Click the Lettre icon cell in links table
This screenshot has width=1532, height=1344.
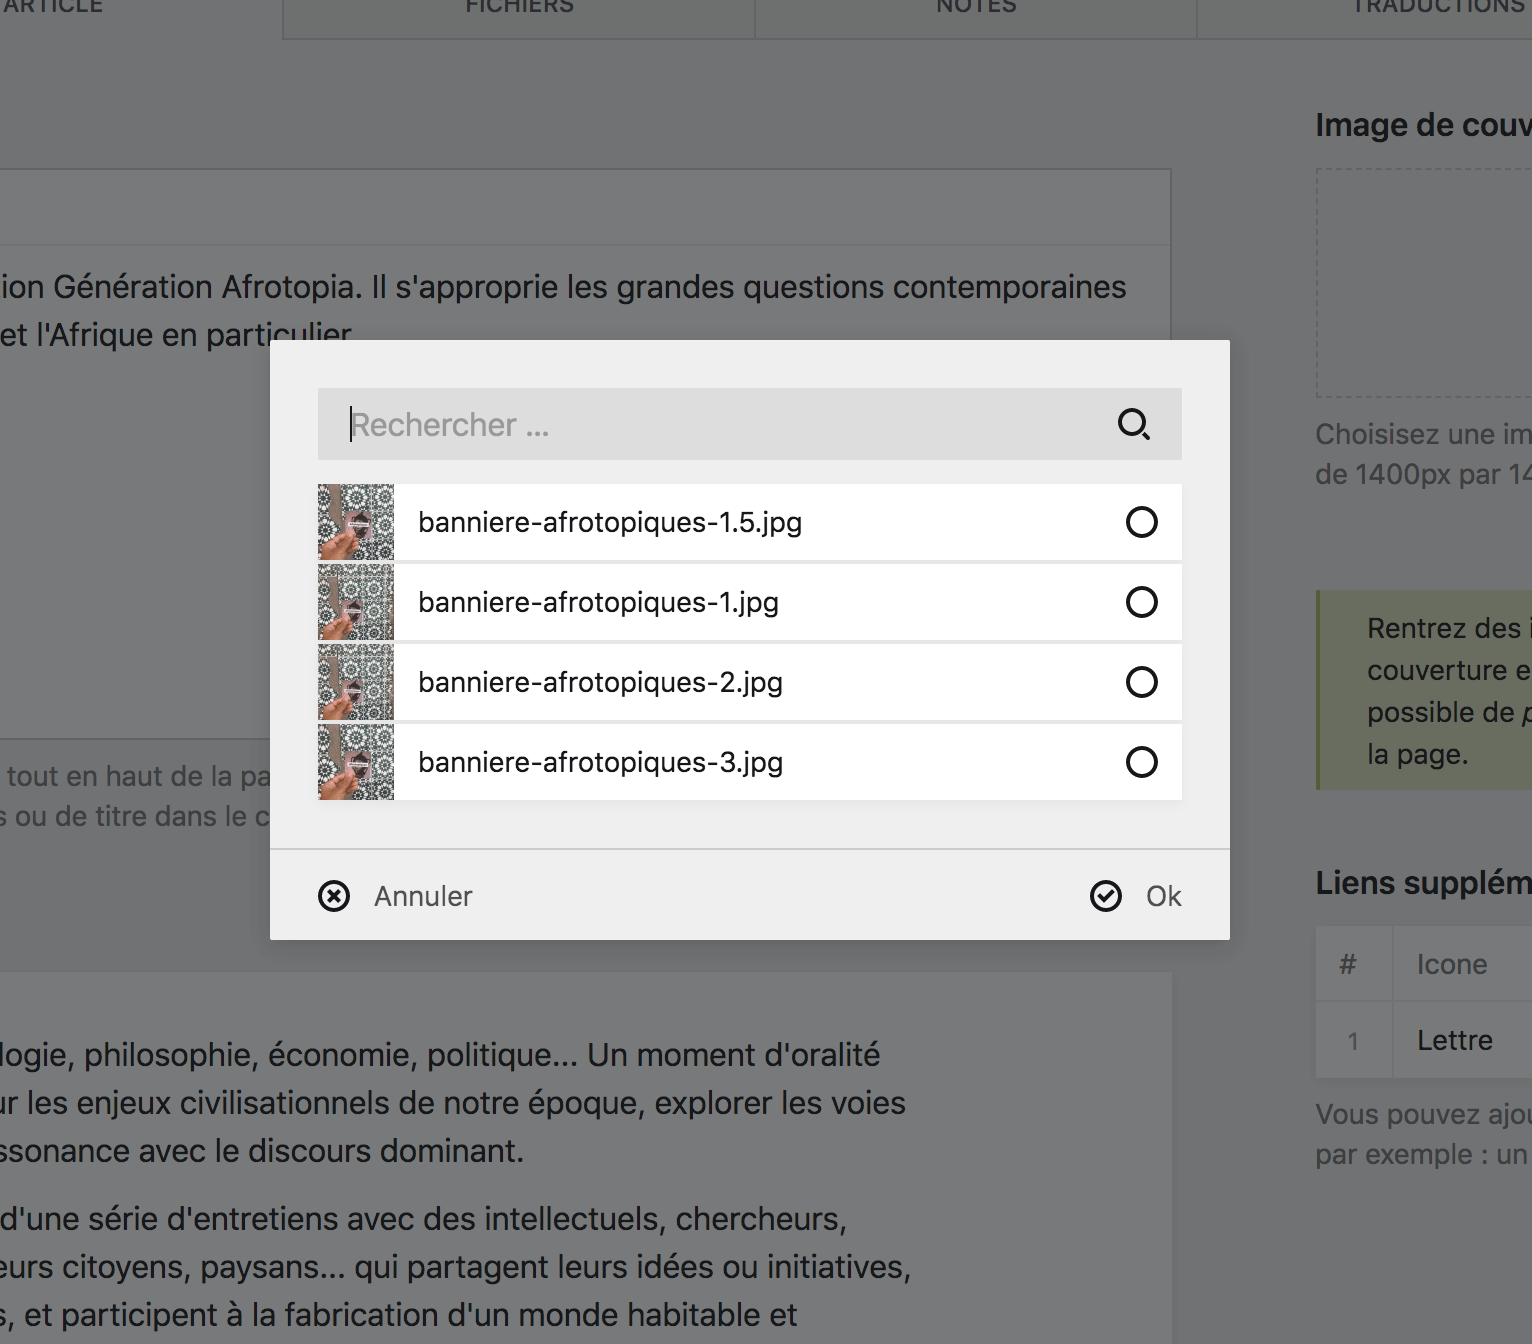pyautogui.click(x=1455, y=1040)
